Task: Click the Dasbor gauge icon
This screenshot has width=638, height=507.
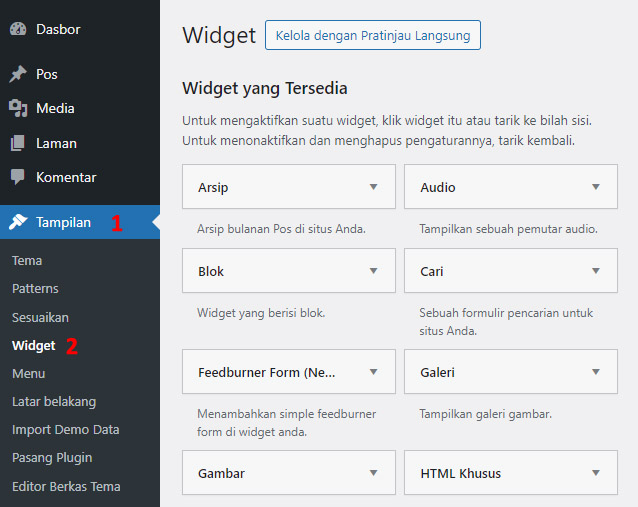Action: [18, 29]
